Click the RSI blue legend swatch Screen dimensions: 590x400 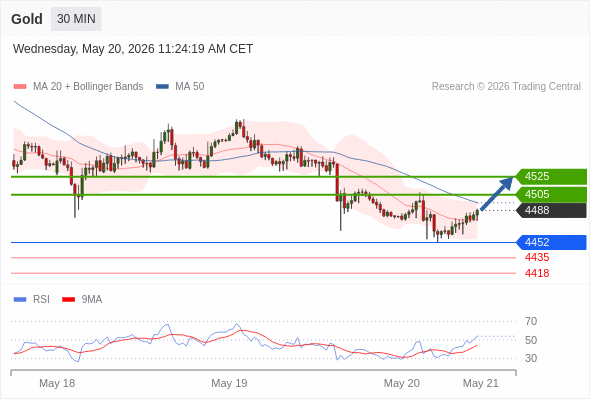(20, 300)
